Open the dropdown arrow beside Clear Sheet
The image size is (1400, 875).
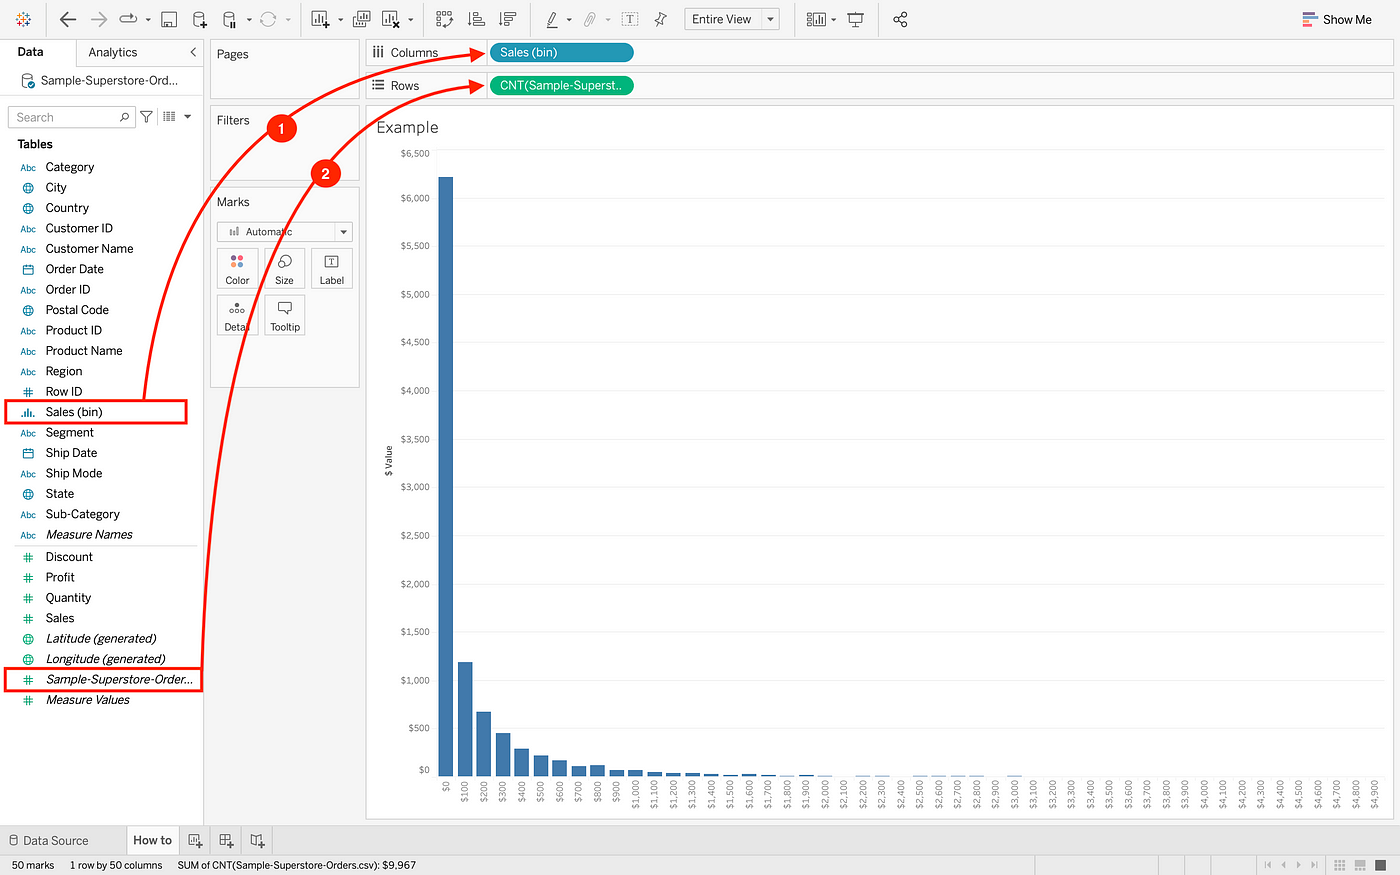pos(410,20)
